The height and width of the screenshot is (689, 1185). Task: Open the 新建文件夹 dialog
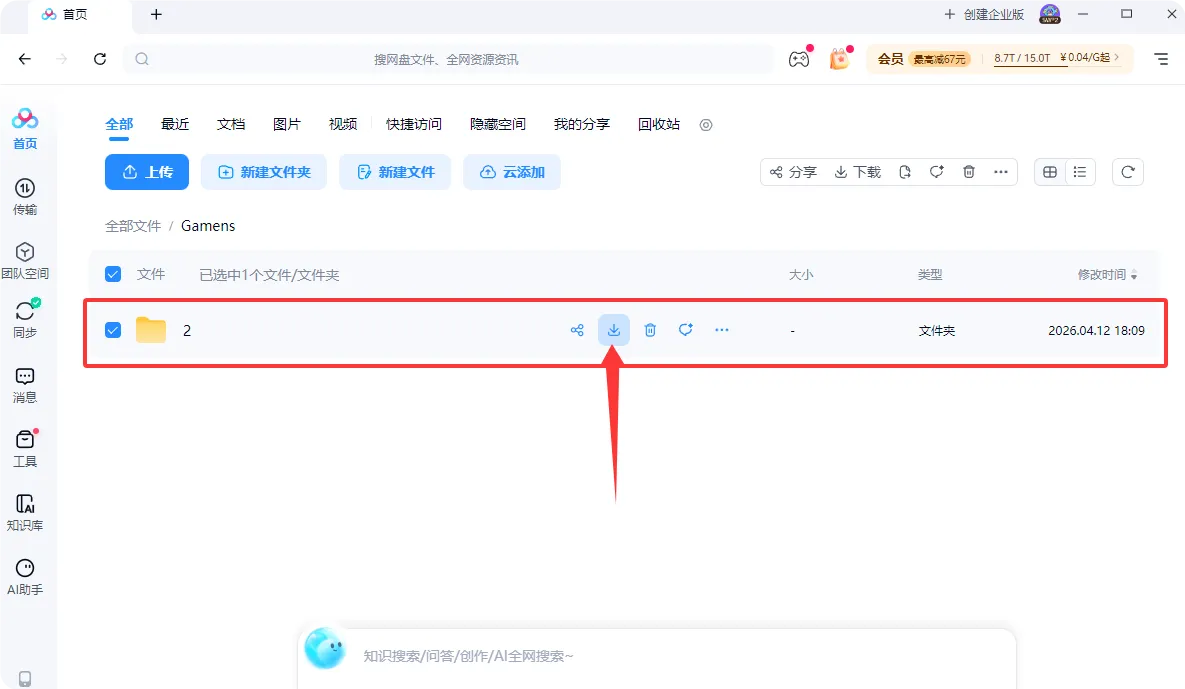coord(264,171)
